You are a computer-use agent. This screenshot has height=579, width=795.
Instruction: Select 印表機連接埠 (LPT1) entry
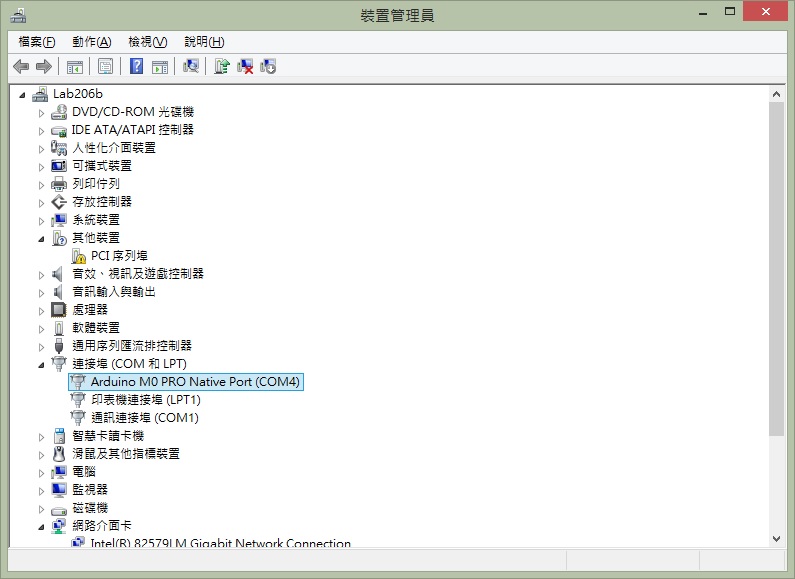click(146, 400)
